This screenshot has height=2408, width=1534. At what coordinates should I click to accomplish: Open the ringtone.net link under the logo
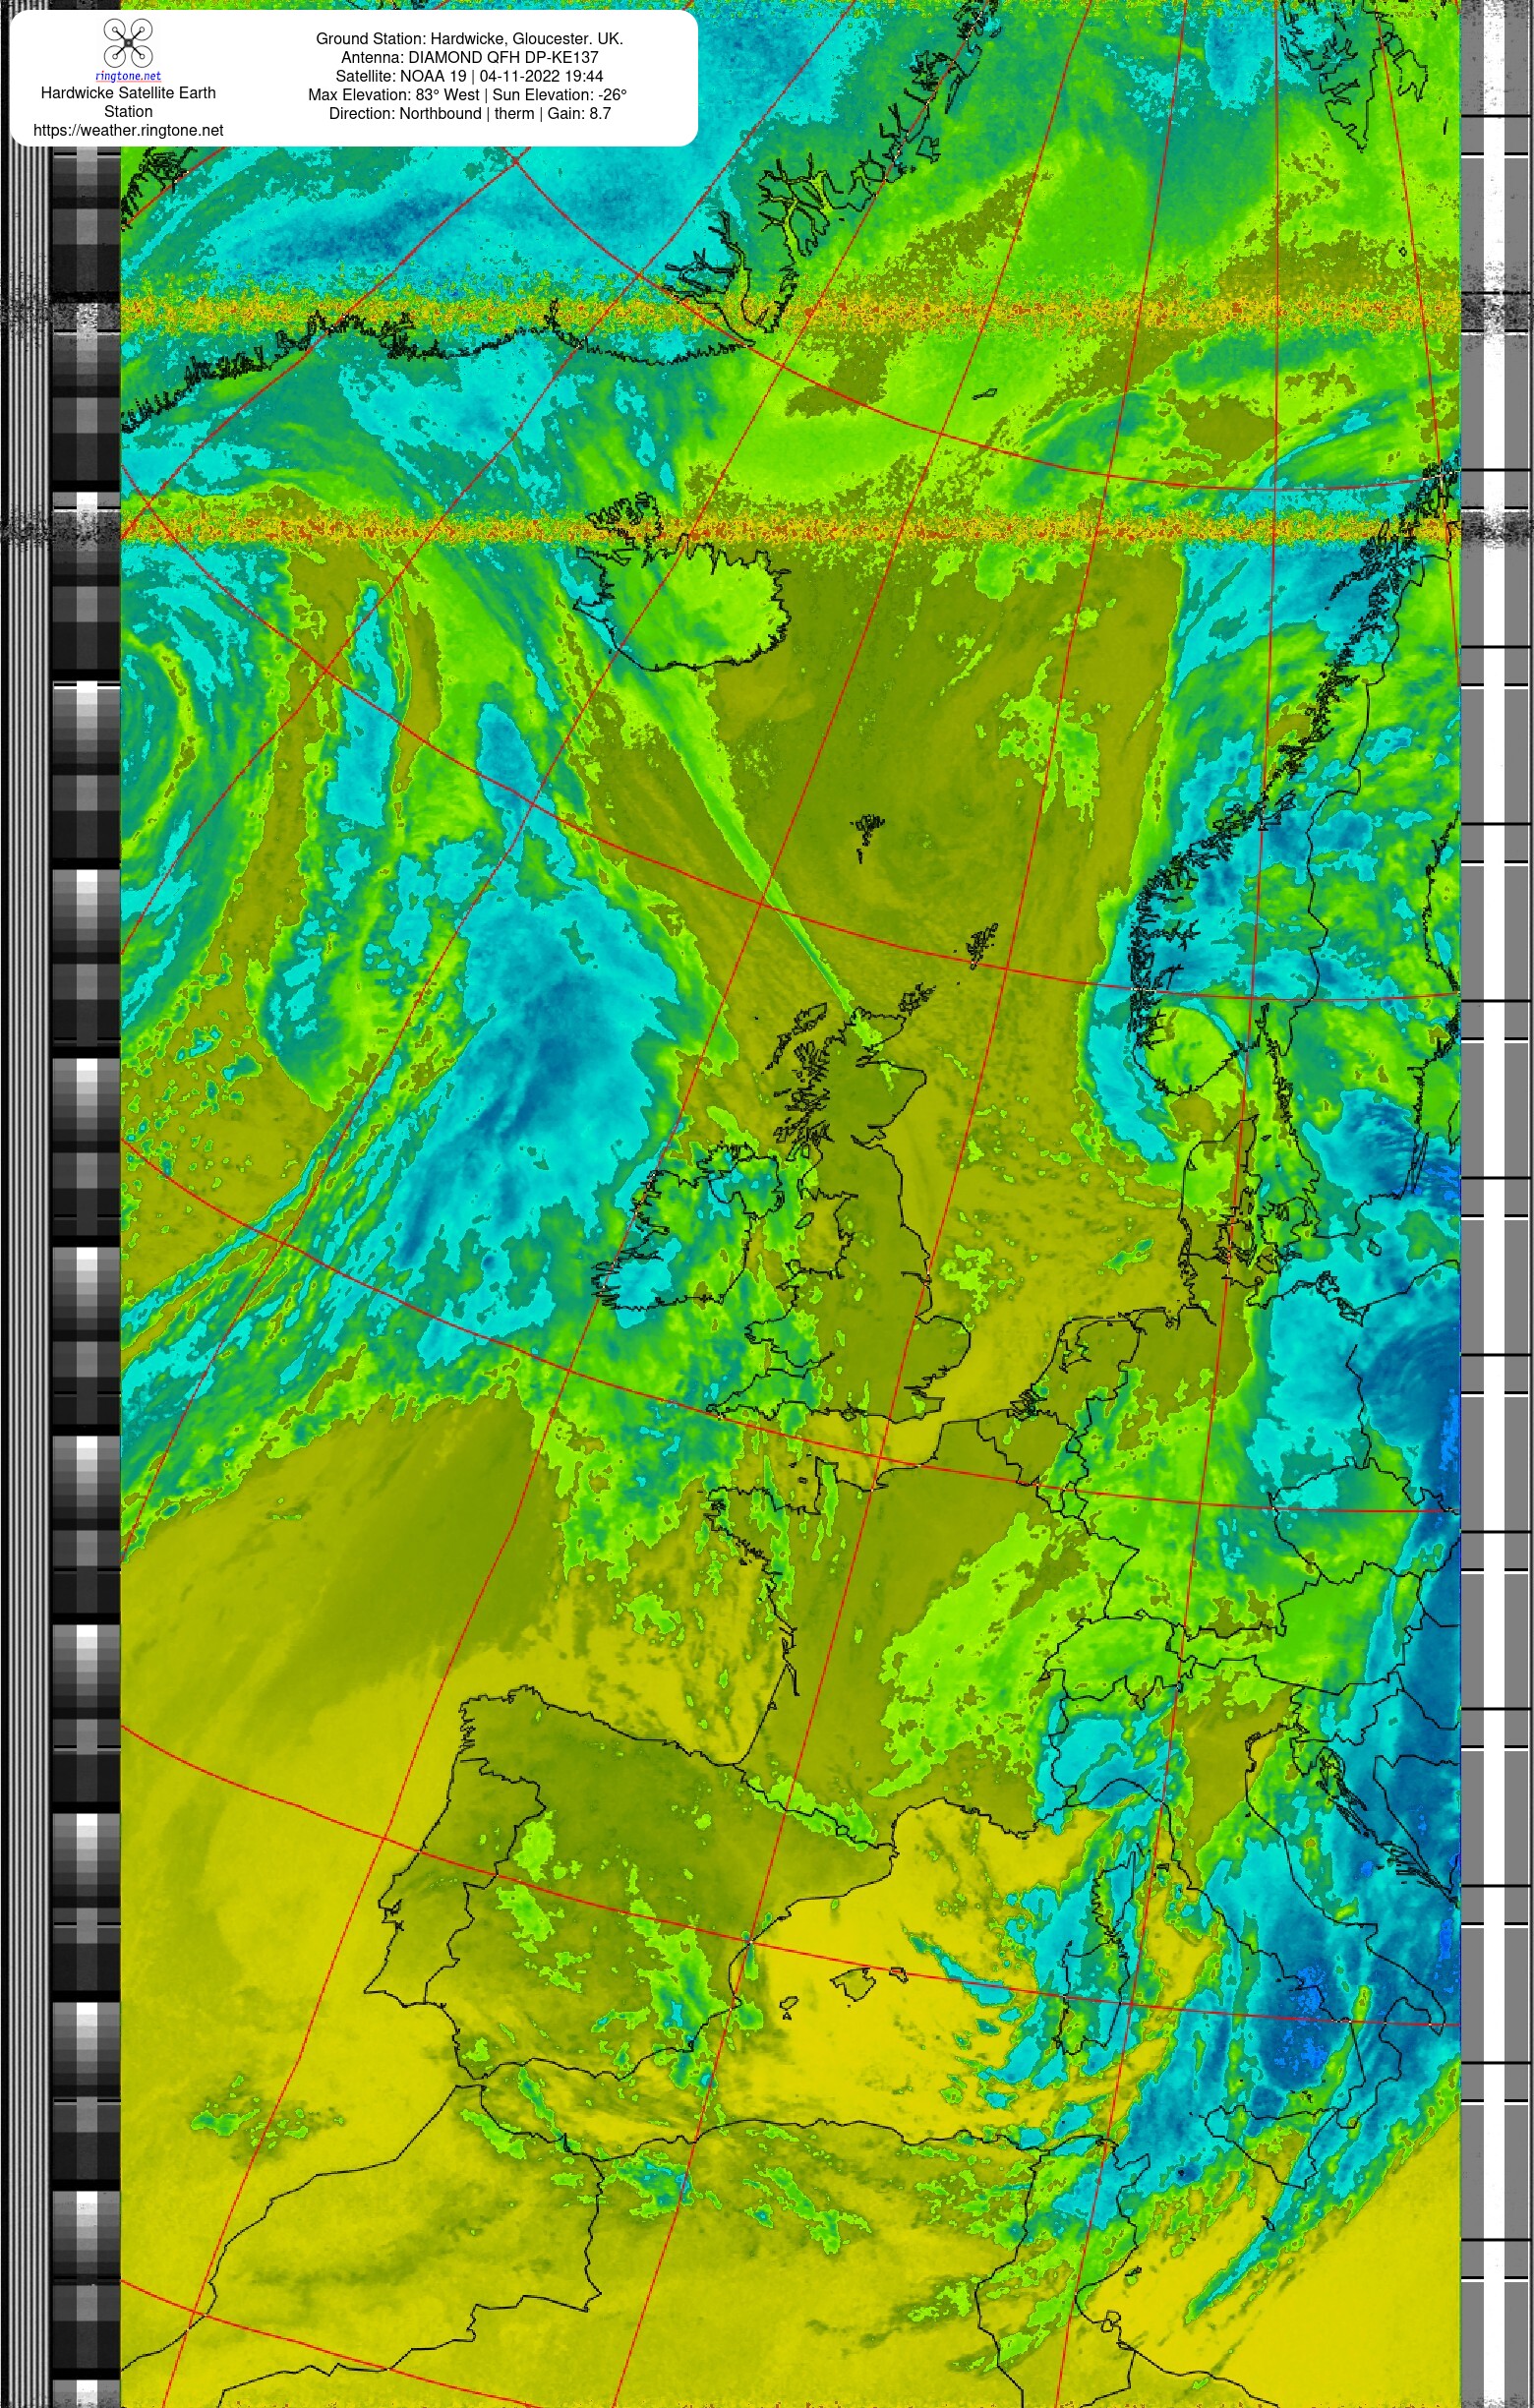coord(128,76)
